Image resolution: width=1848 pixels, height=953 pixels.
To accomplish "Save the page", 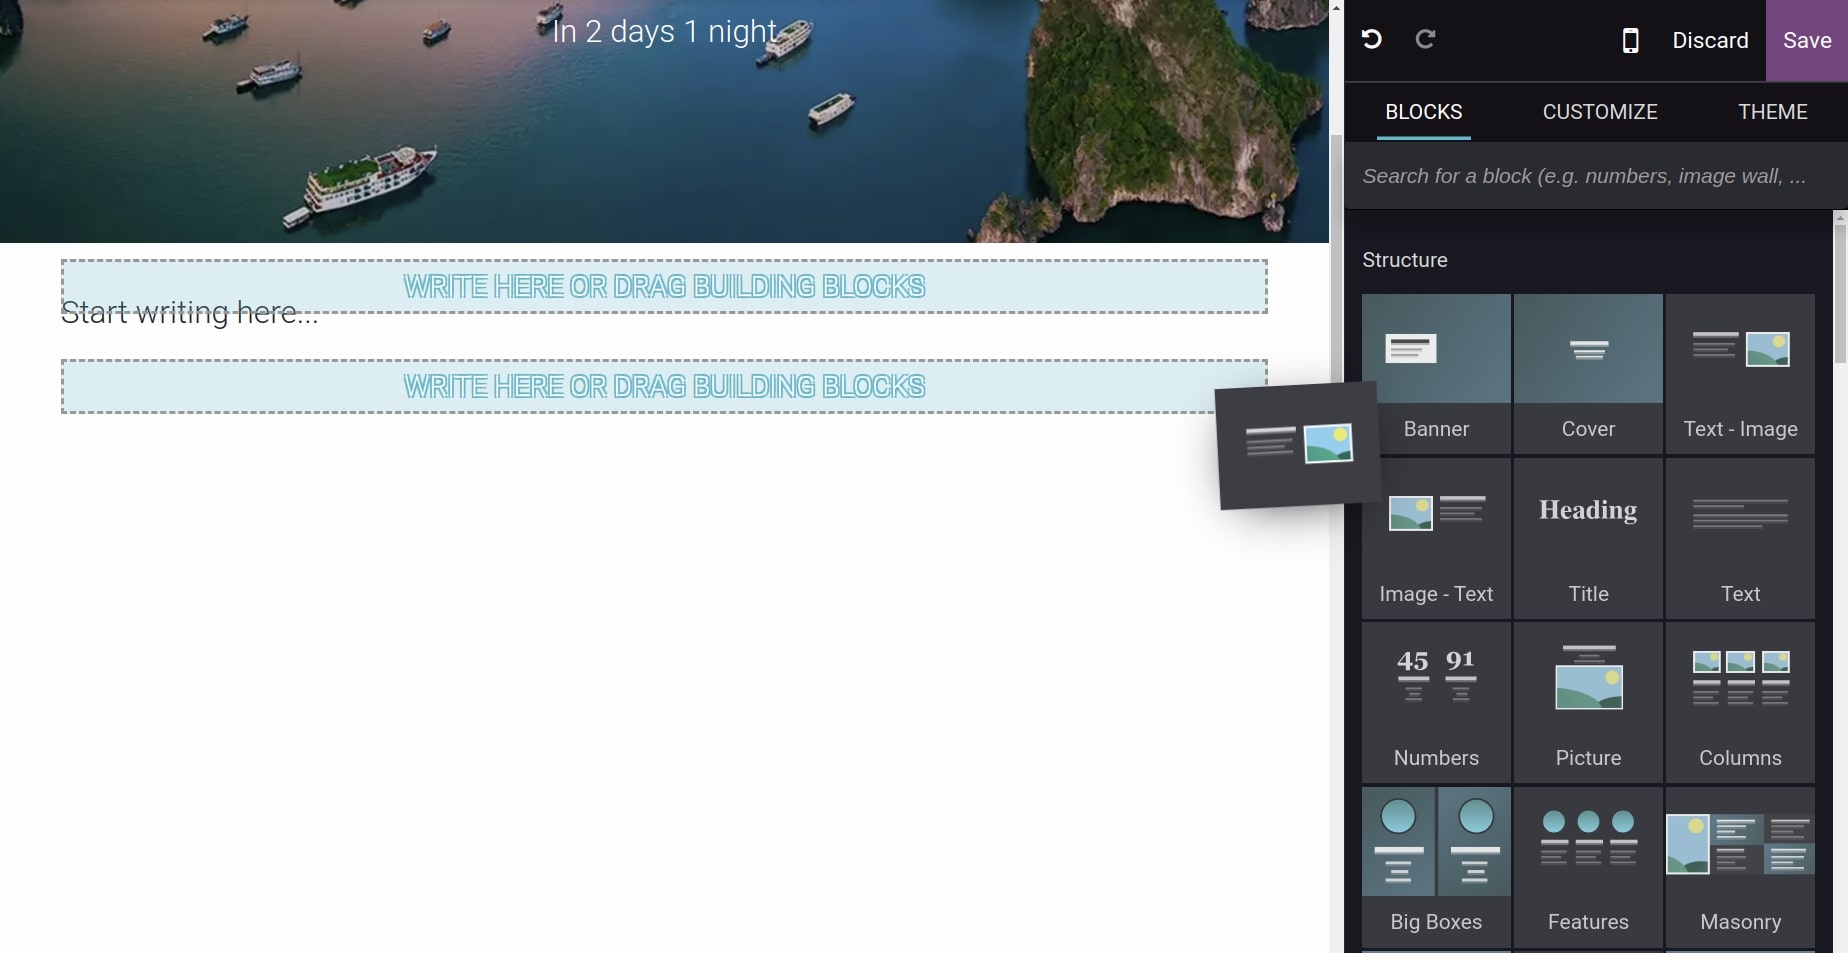I will 1807,40.
